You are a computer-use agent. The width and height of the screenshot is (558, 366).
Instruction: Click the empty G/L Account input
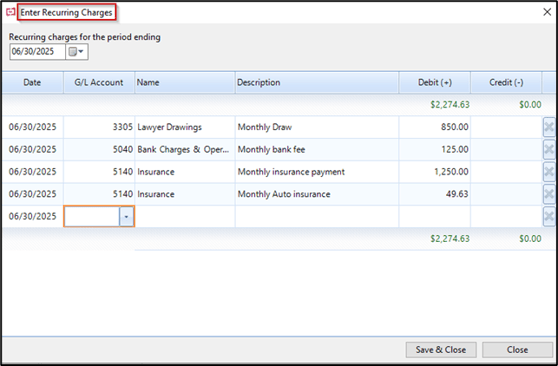click(x=92, y=216)
